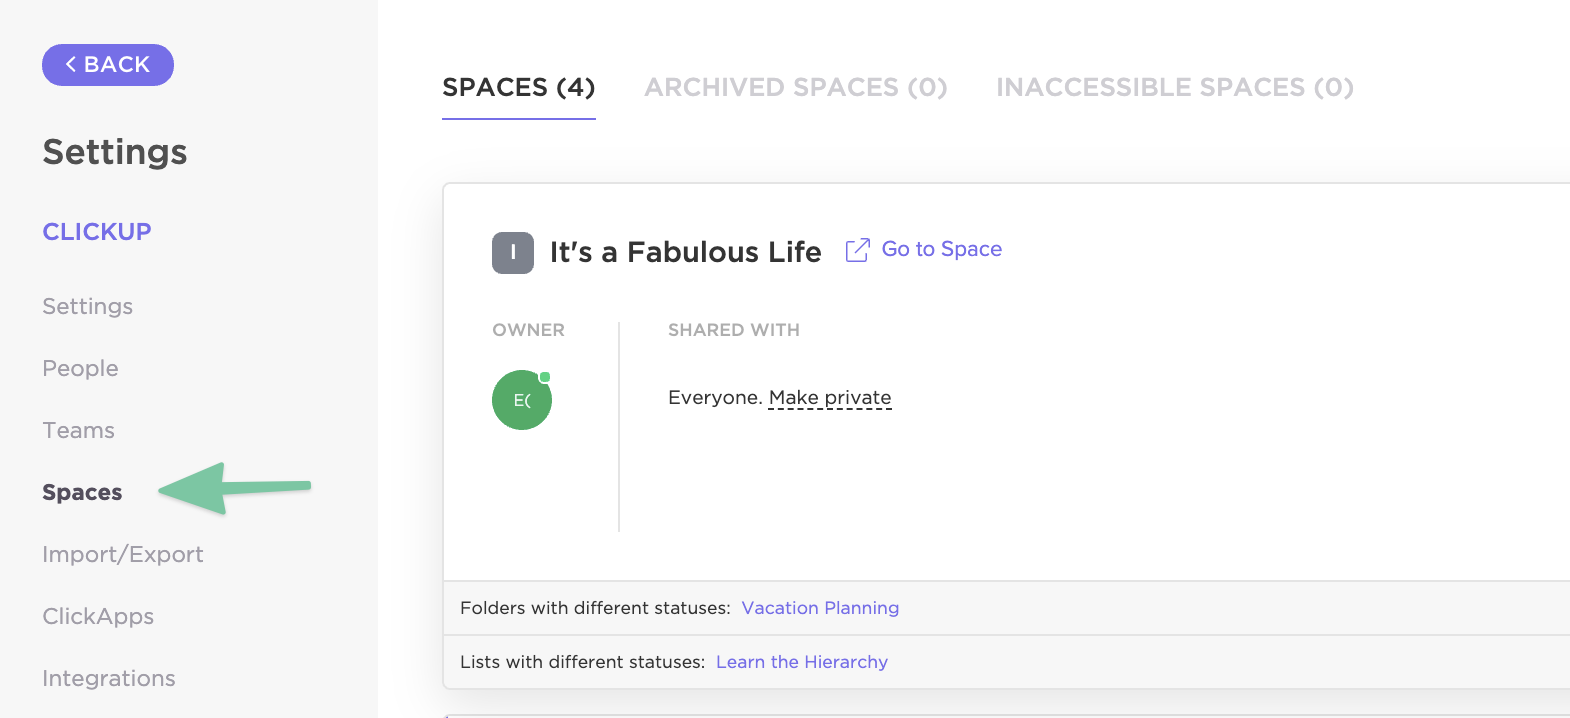Navigate to ClickApps in the sidebar
1570x718 pixels.
(x=98, y=617)
